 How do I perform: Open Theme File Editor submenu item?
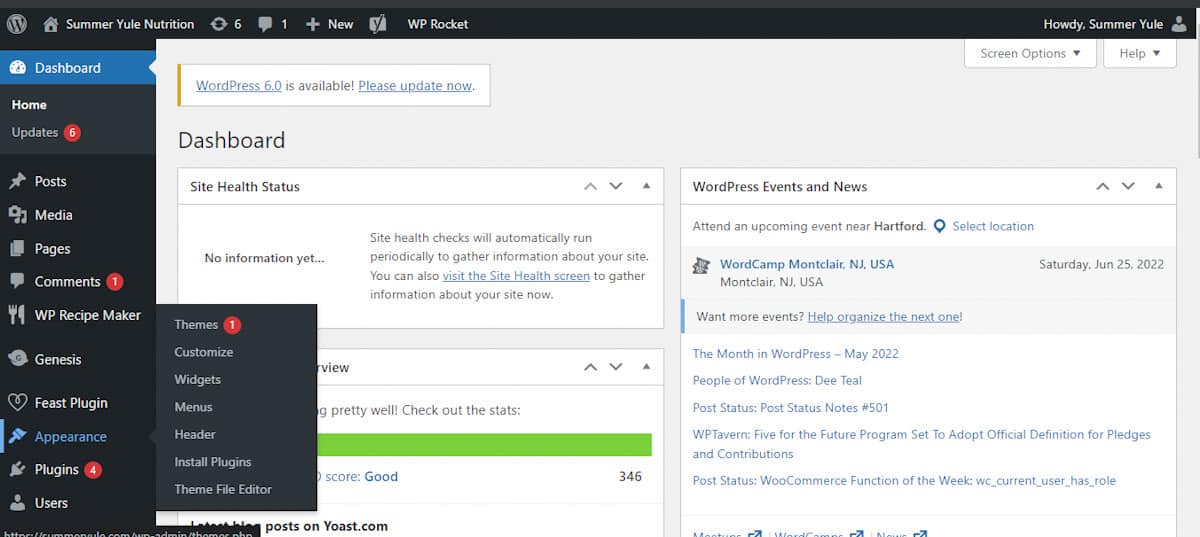point(223,489)
